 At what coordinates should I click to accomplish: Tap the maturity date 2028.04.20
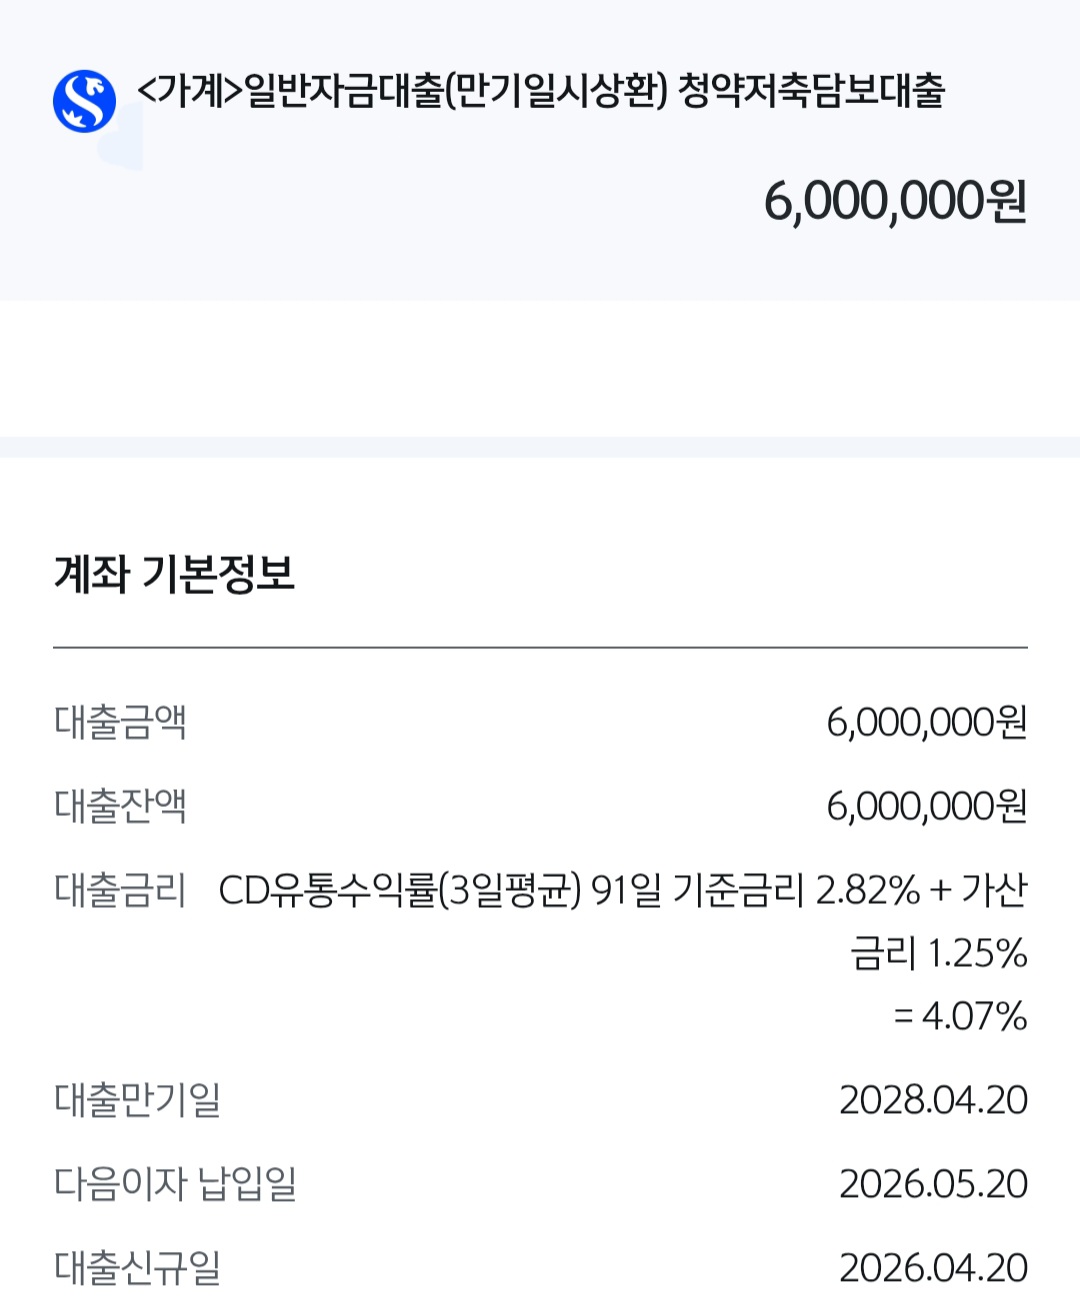click(933, 1100)
